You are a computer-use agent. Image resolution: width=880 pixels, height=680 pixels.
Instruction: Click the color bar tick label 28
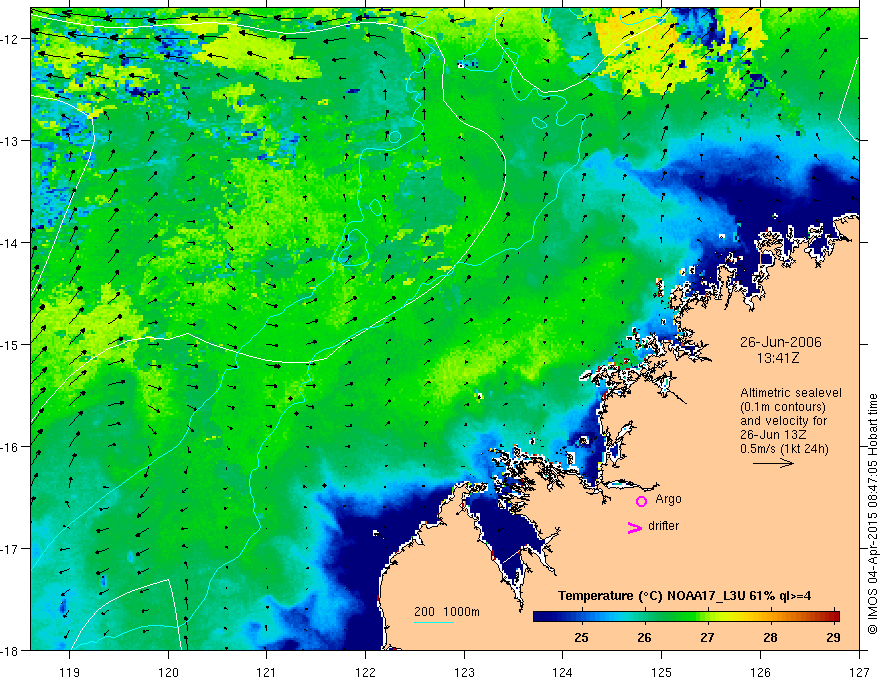pos(771,637)
